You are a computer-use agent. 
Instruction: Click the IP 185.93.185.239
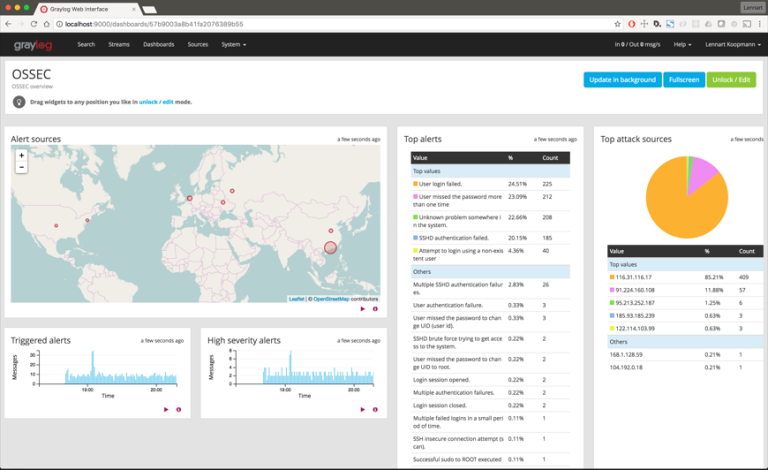click(x=635, y=316)
